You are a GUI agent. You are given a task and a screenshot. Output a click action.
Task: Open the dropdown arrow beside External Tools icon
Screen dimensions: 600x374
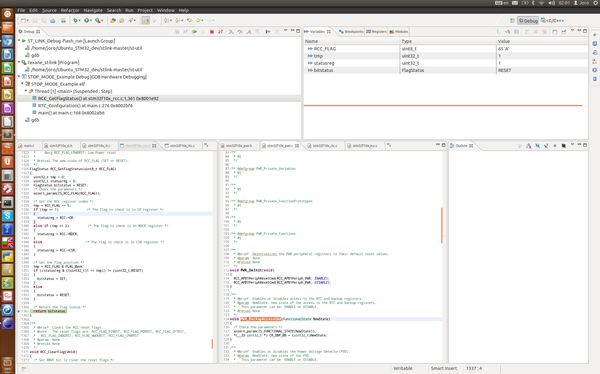[x=102, y=21]
